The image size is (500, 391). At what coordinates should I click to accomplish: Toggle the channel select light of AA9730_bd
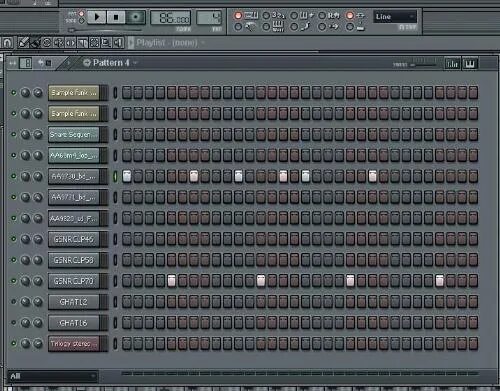(x=115, y=177)
